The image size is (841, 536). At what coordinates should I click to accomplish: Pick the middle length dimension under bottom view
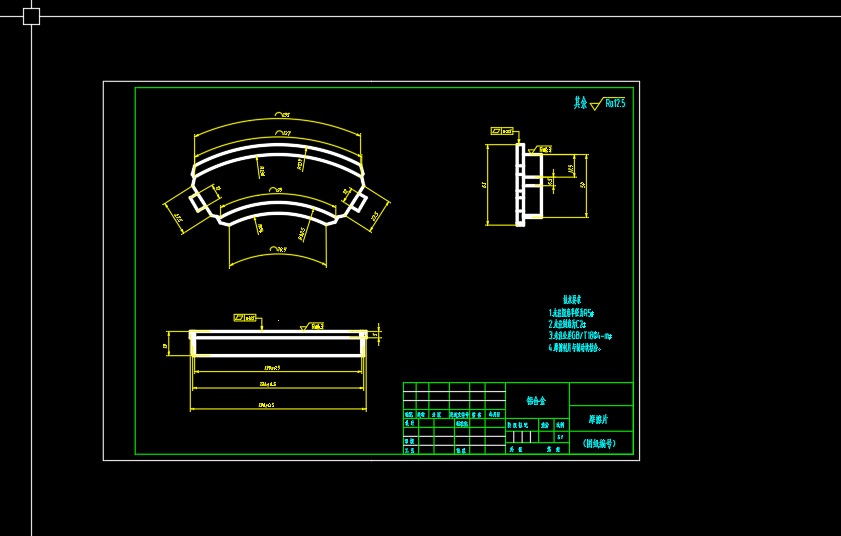[268, 384]
